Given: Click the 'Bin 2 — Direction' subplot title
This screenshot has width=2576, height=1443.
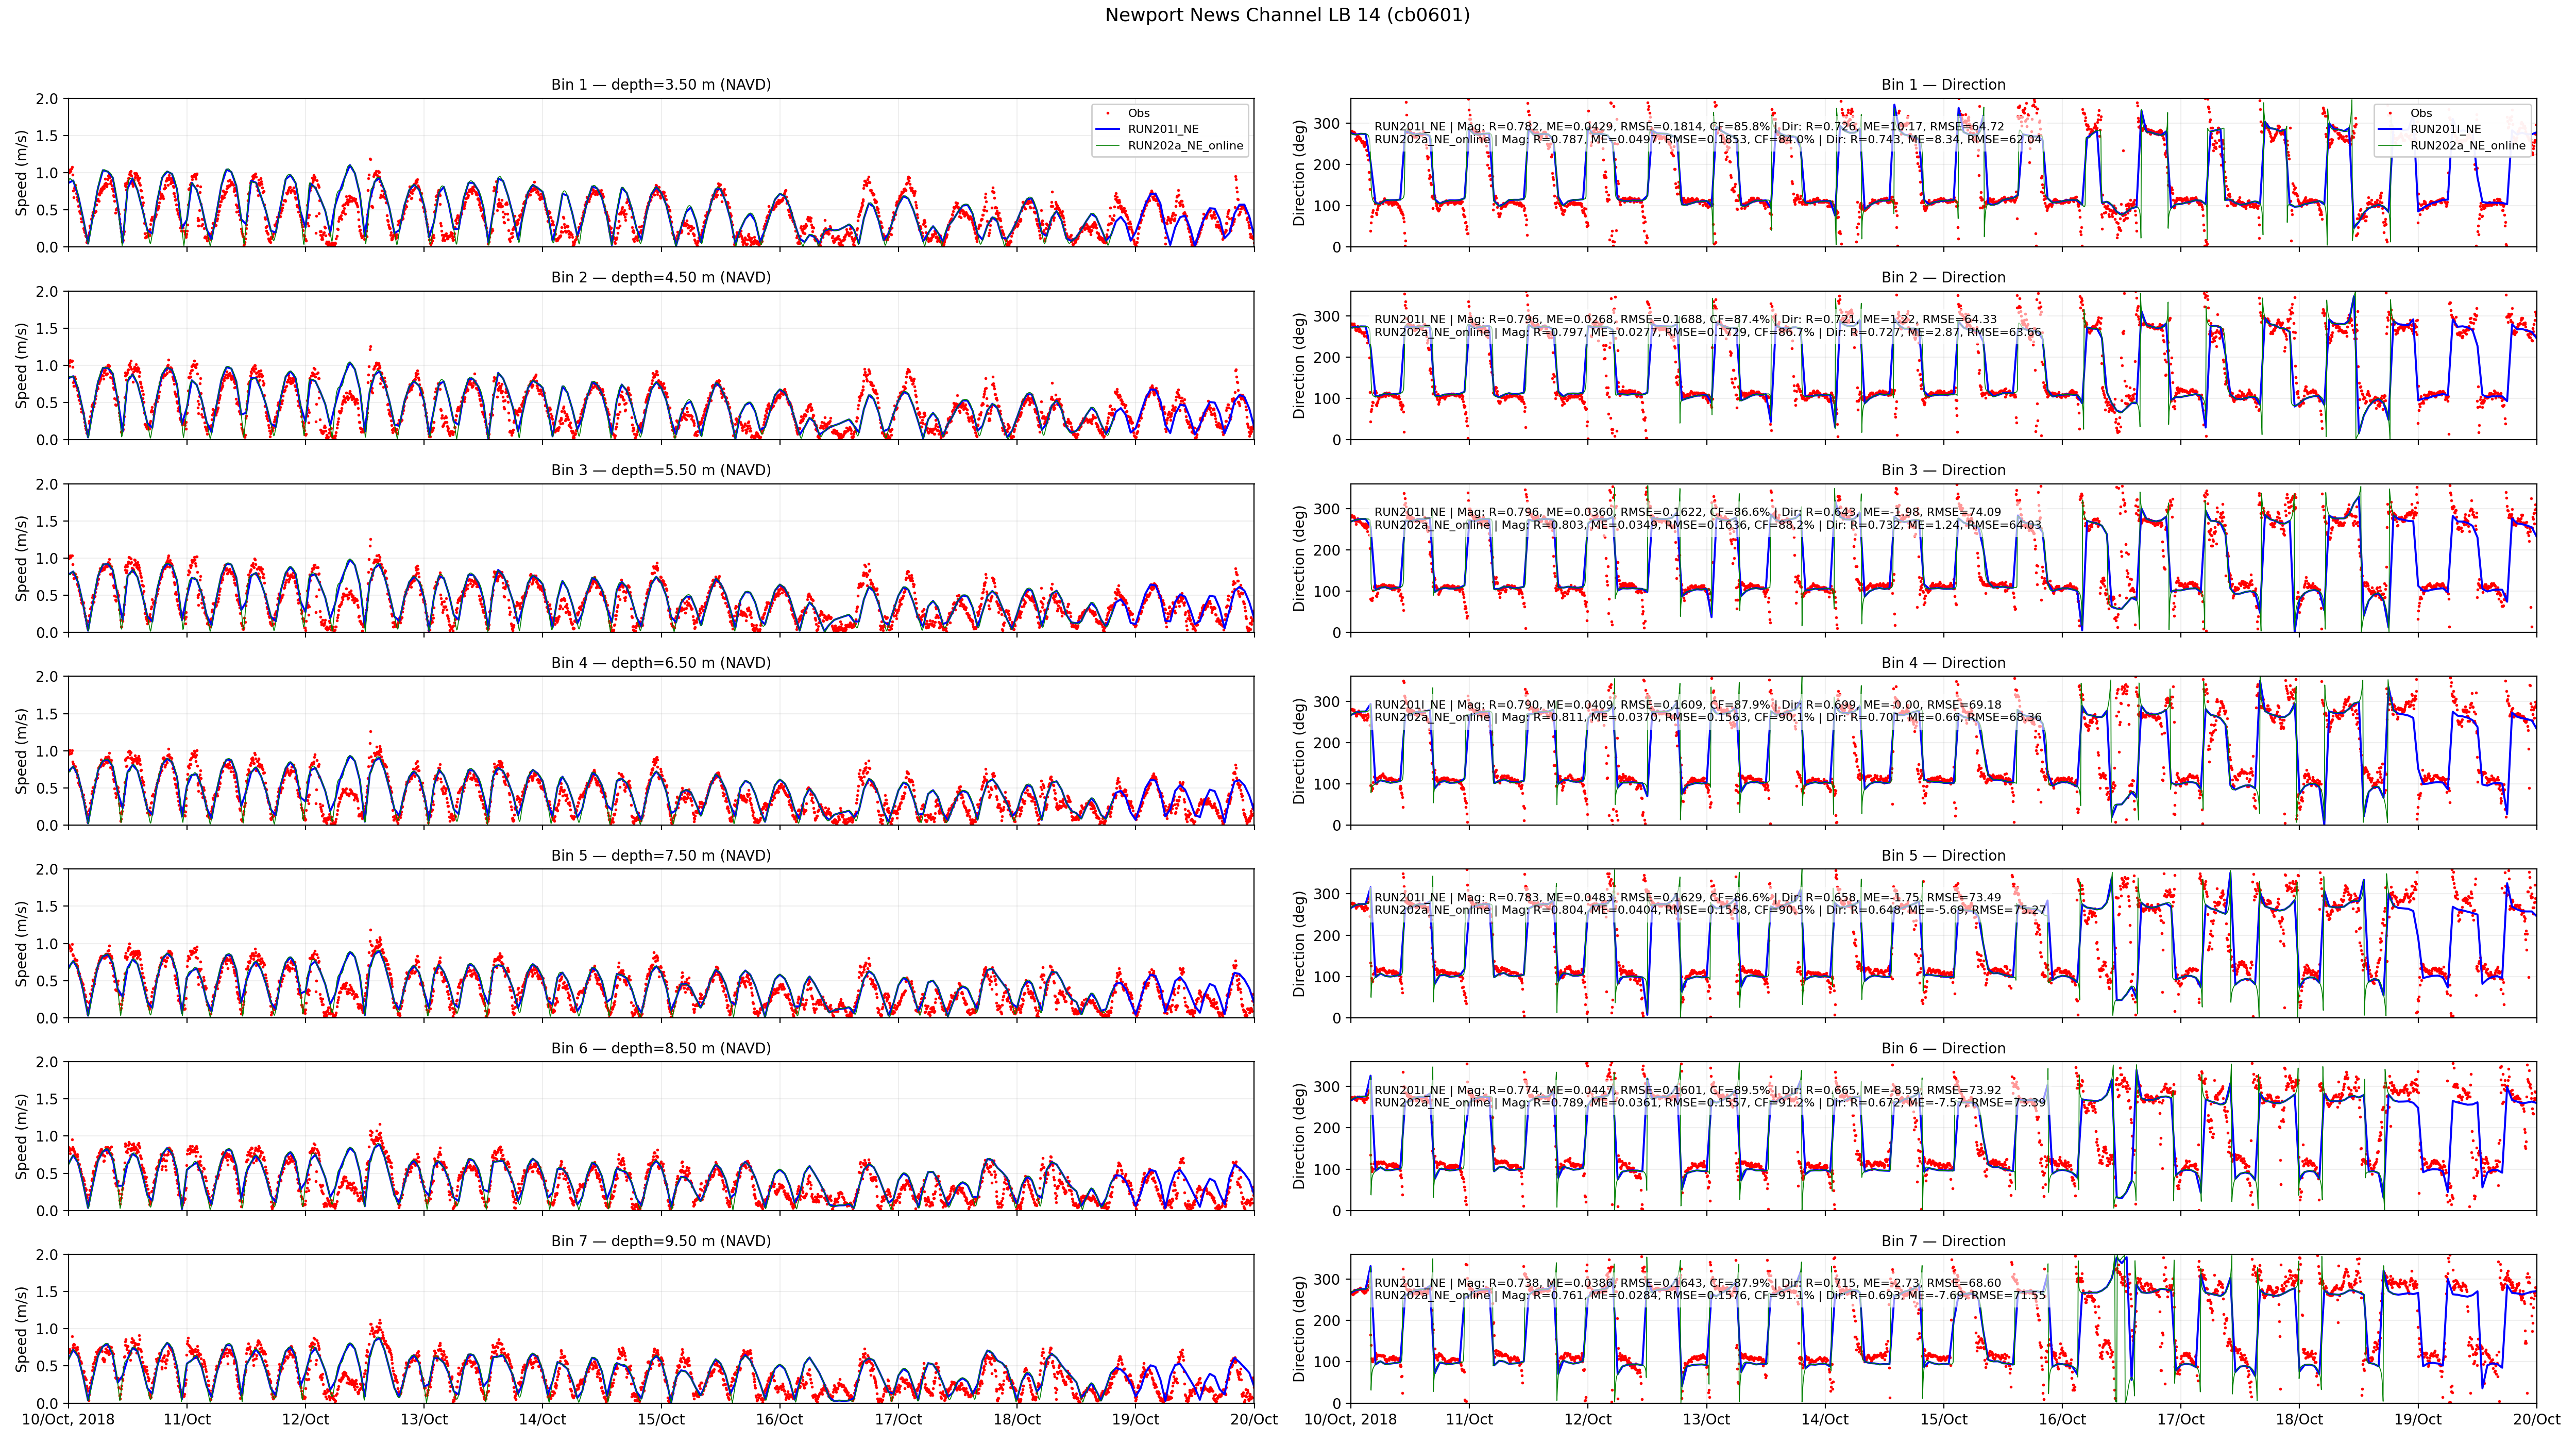Looking at the screenshot, I should click(1943, 278).
